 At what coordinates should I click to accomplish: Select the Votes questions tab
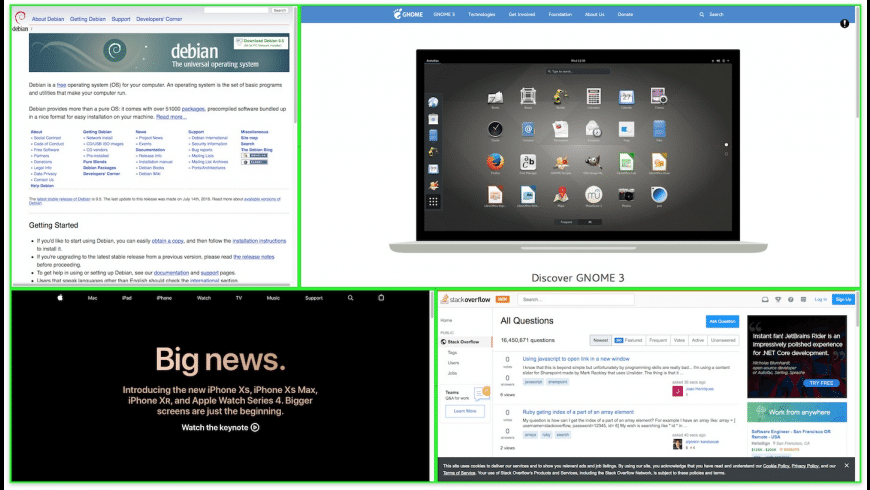click(x=679, y=340)
